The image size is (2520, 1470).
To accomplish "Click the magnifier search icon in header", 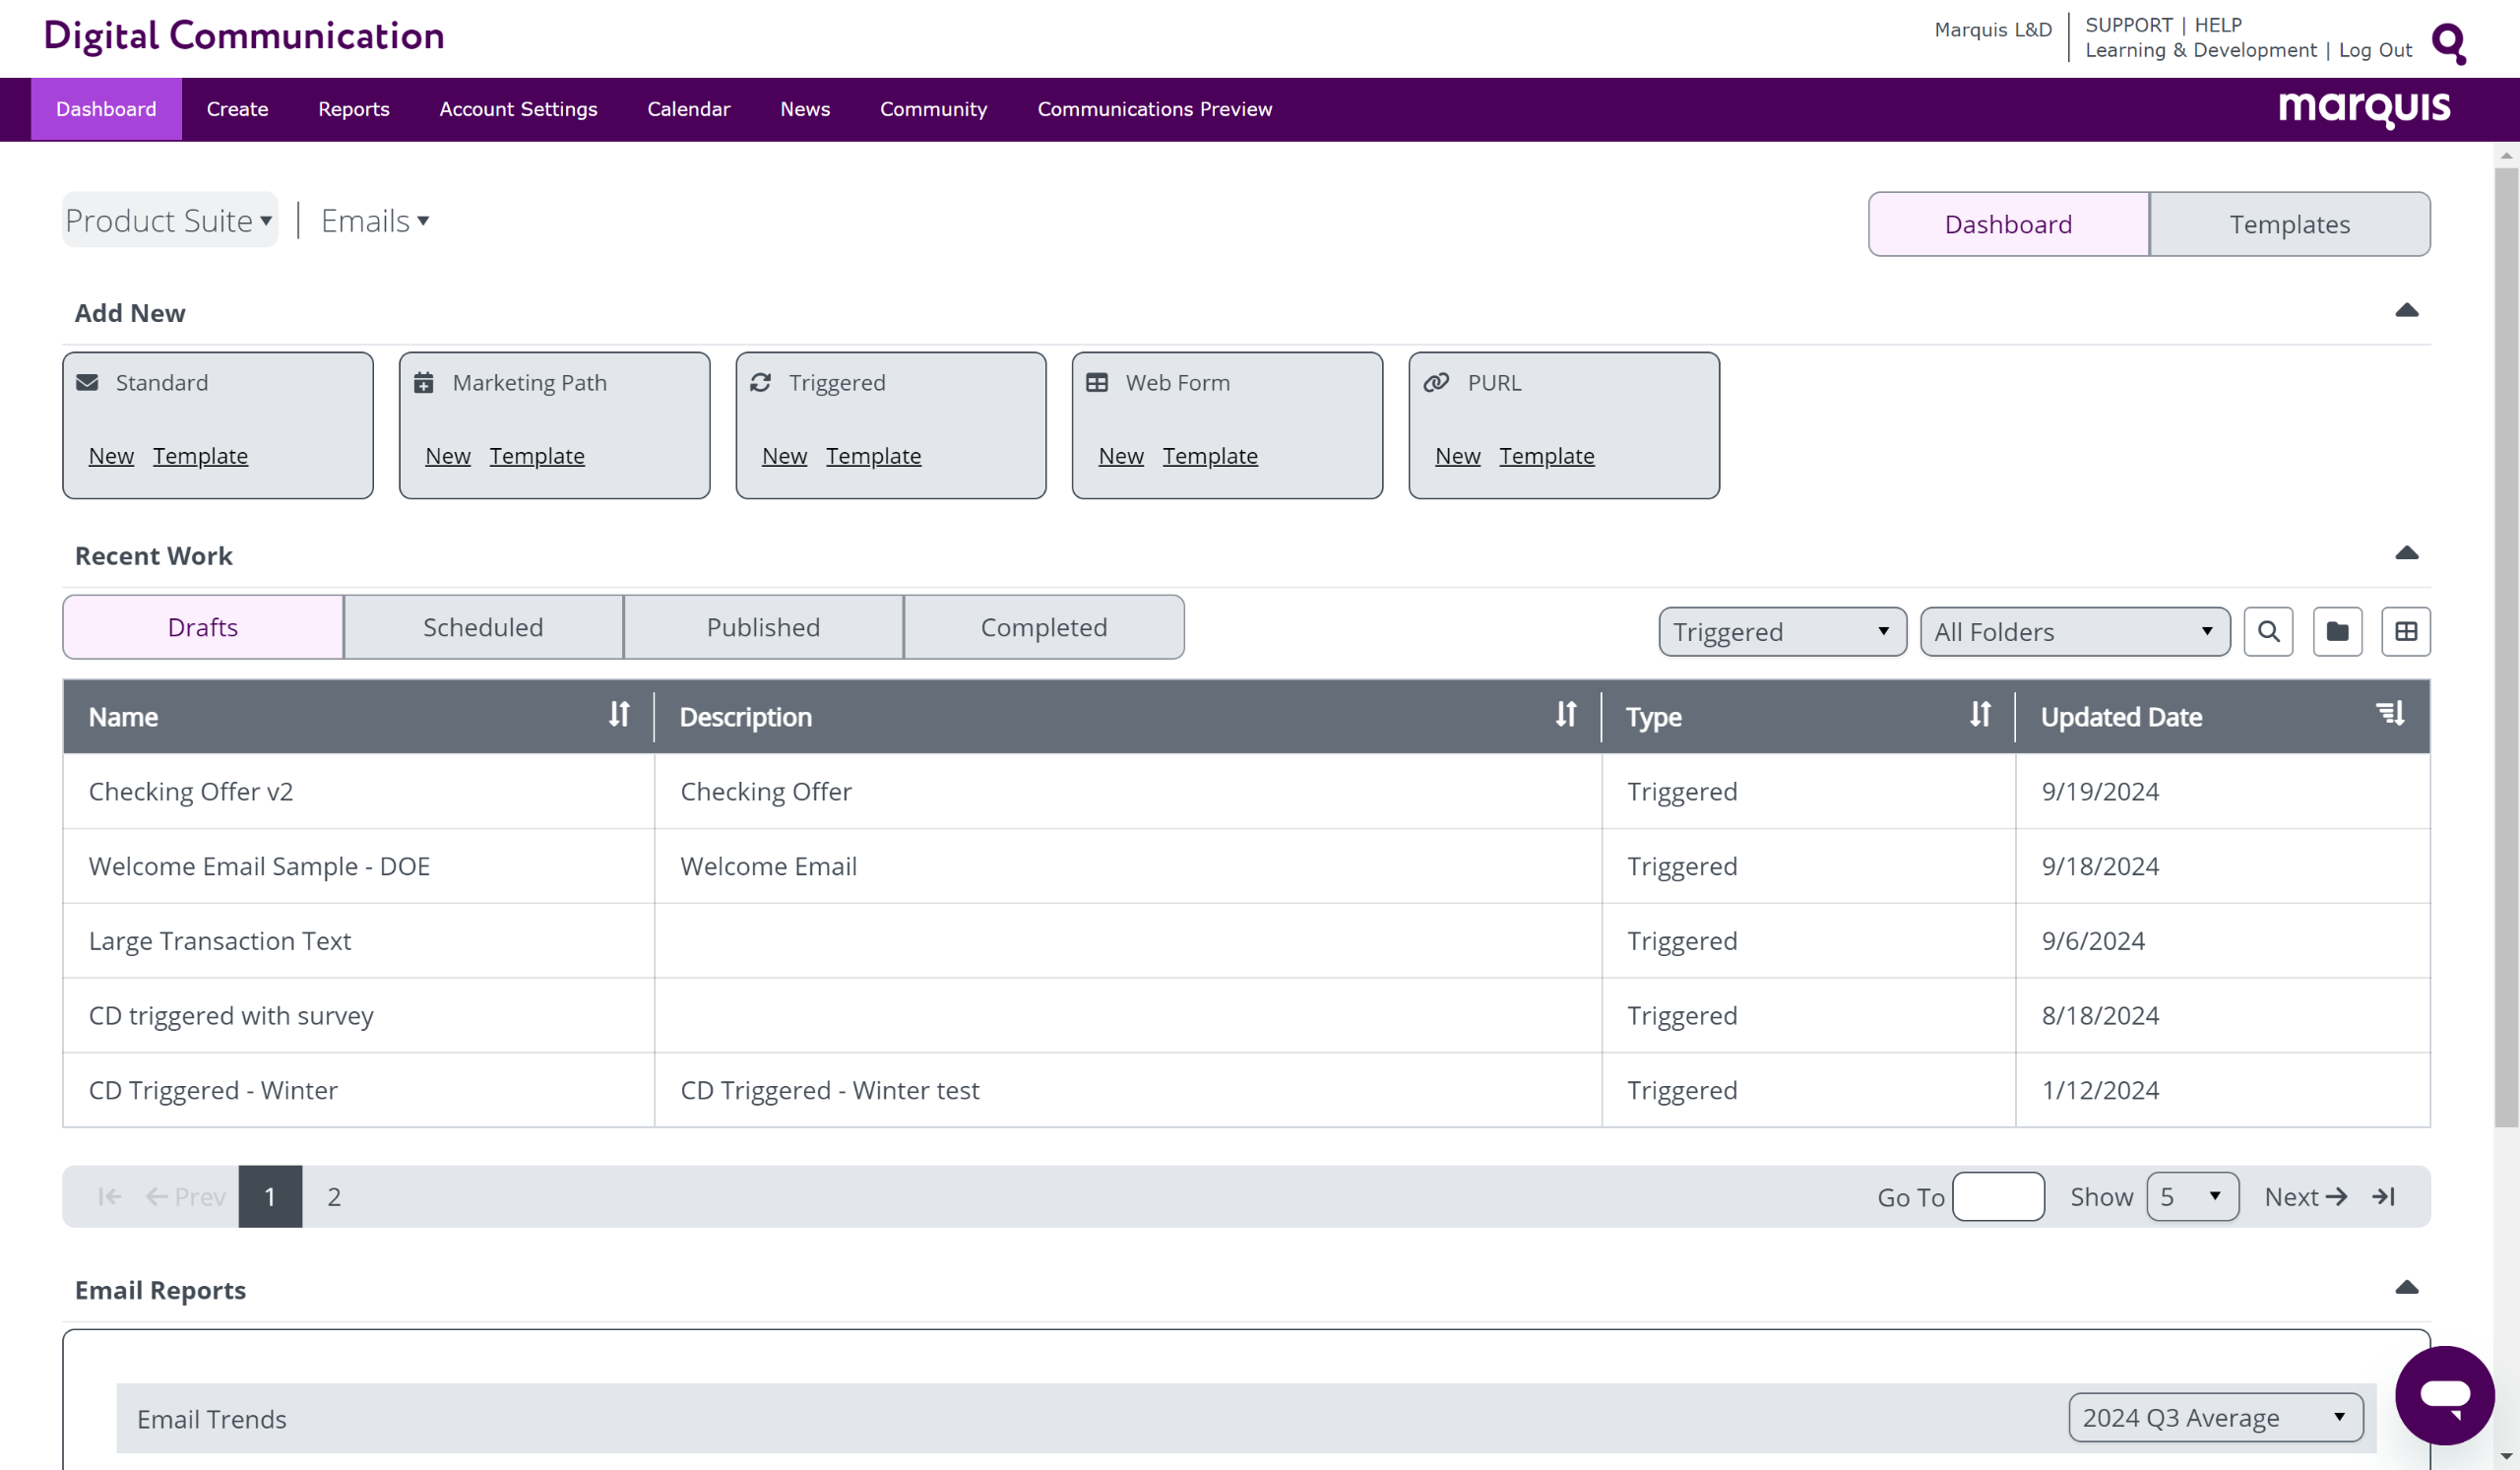I will pos(2449,42).
